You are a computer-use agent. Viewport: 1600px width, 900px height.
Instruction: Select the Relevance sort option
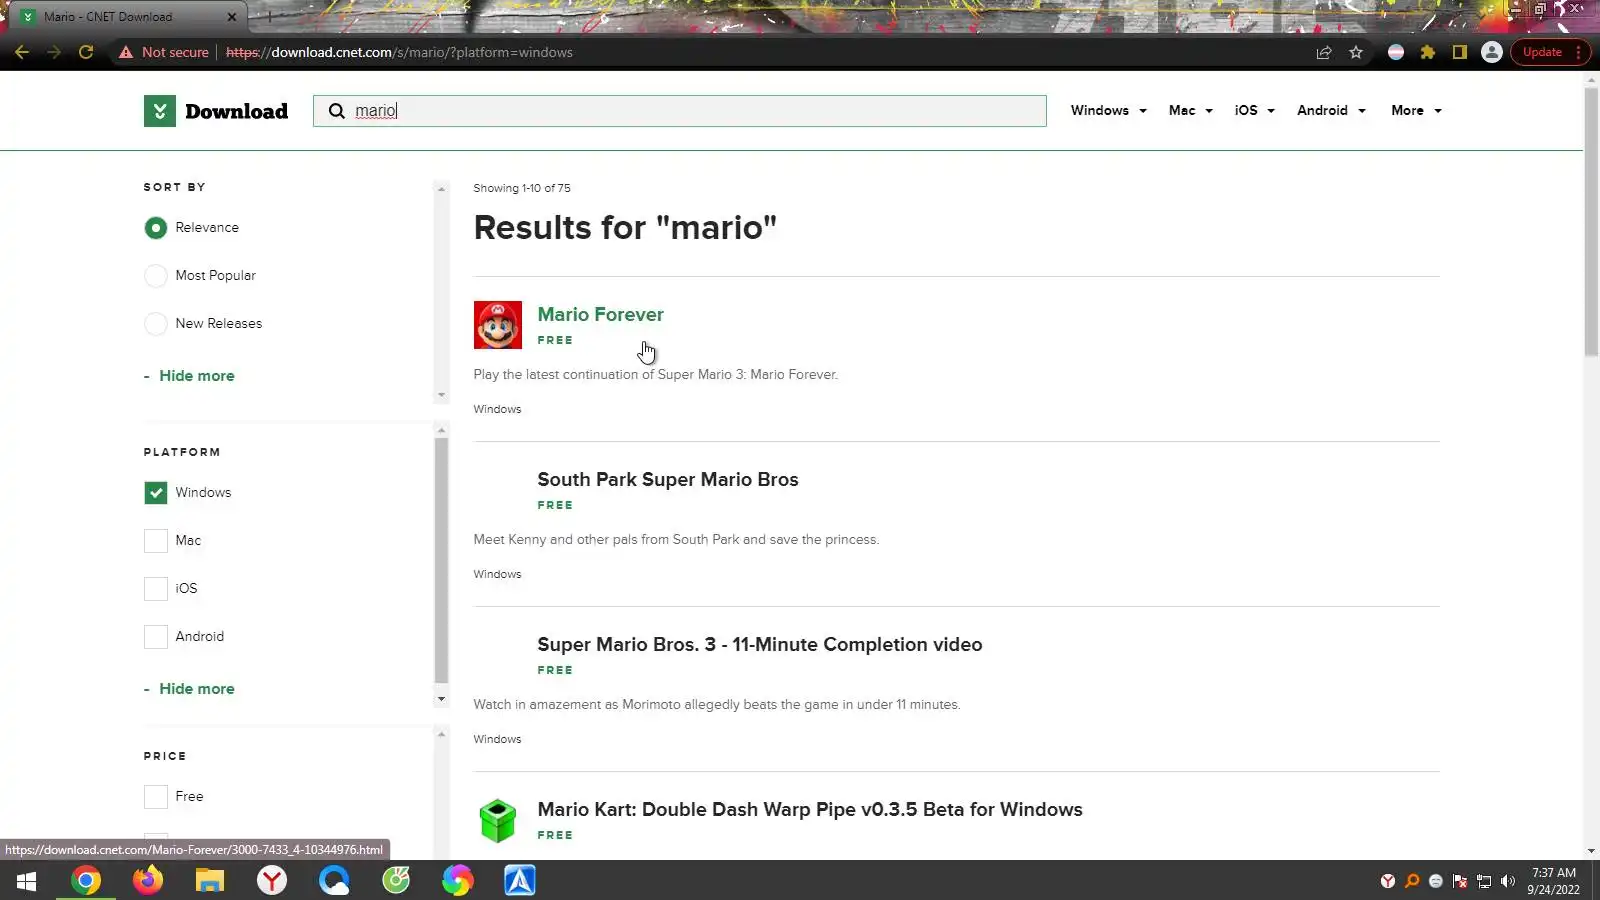[156, 228]
